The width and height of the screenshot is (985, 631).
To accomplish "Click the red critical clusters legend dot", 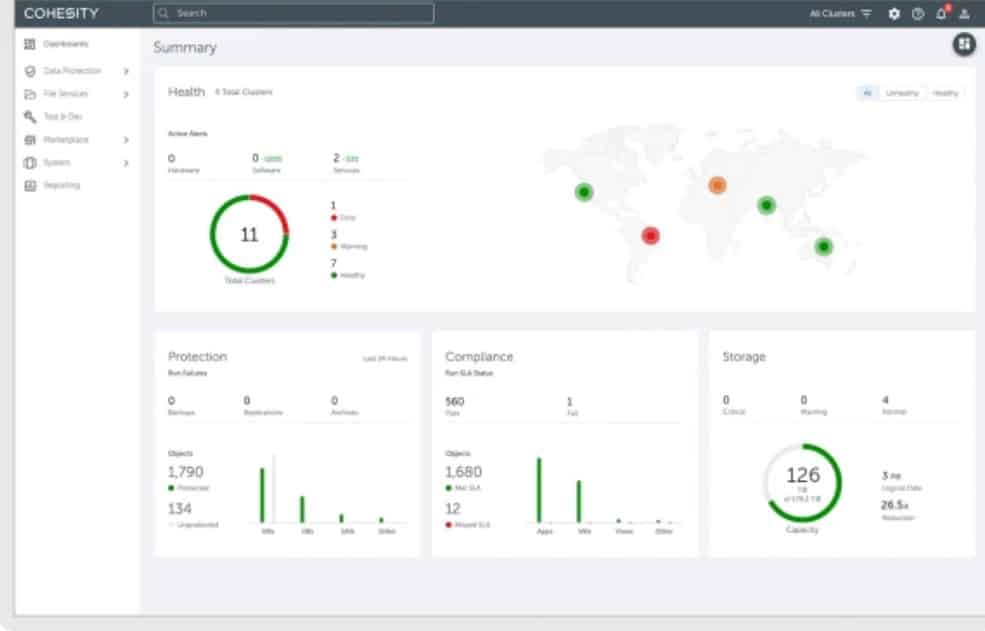I will (334, 218).
